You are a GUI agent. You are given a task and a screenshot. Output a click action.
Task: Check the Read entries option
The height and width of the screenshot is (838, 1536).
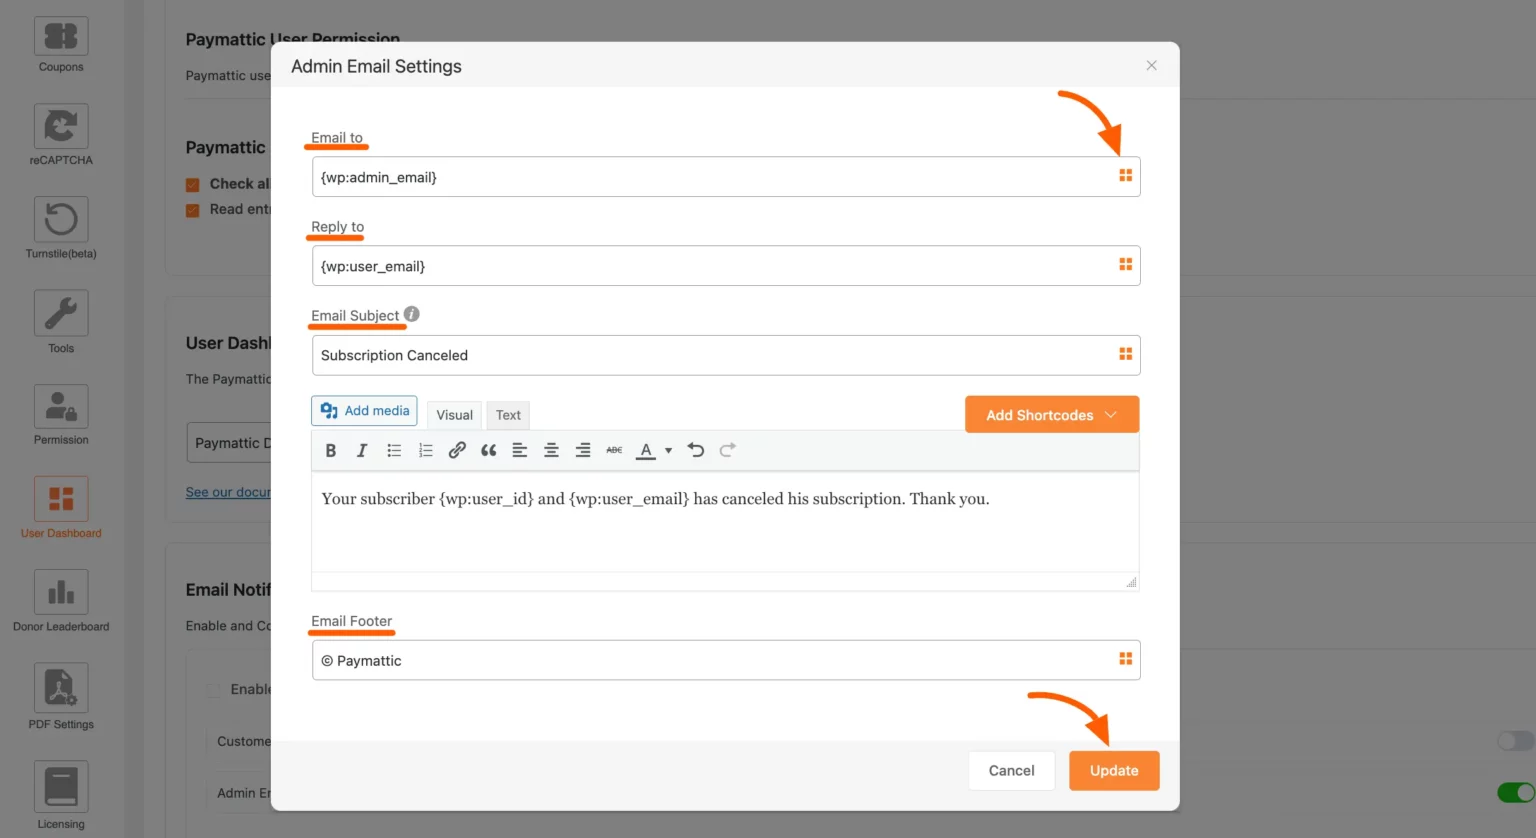click(x=192, y=209)
